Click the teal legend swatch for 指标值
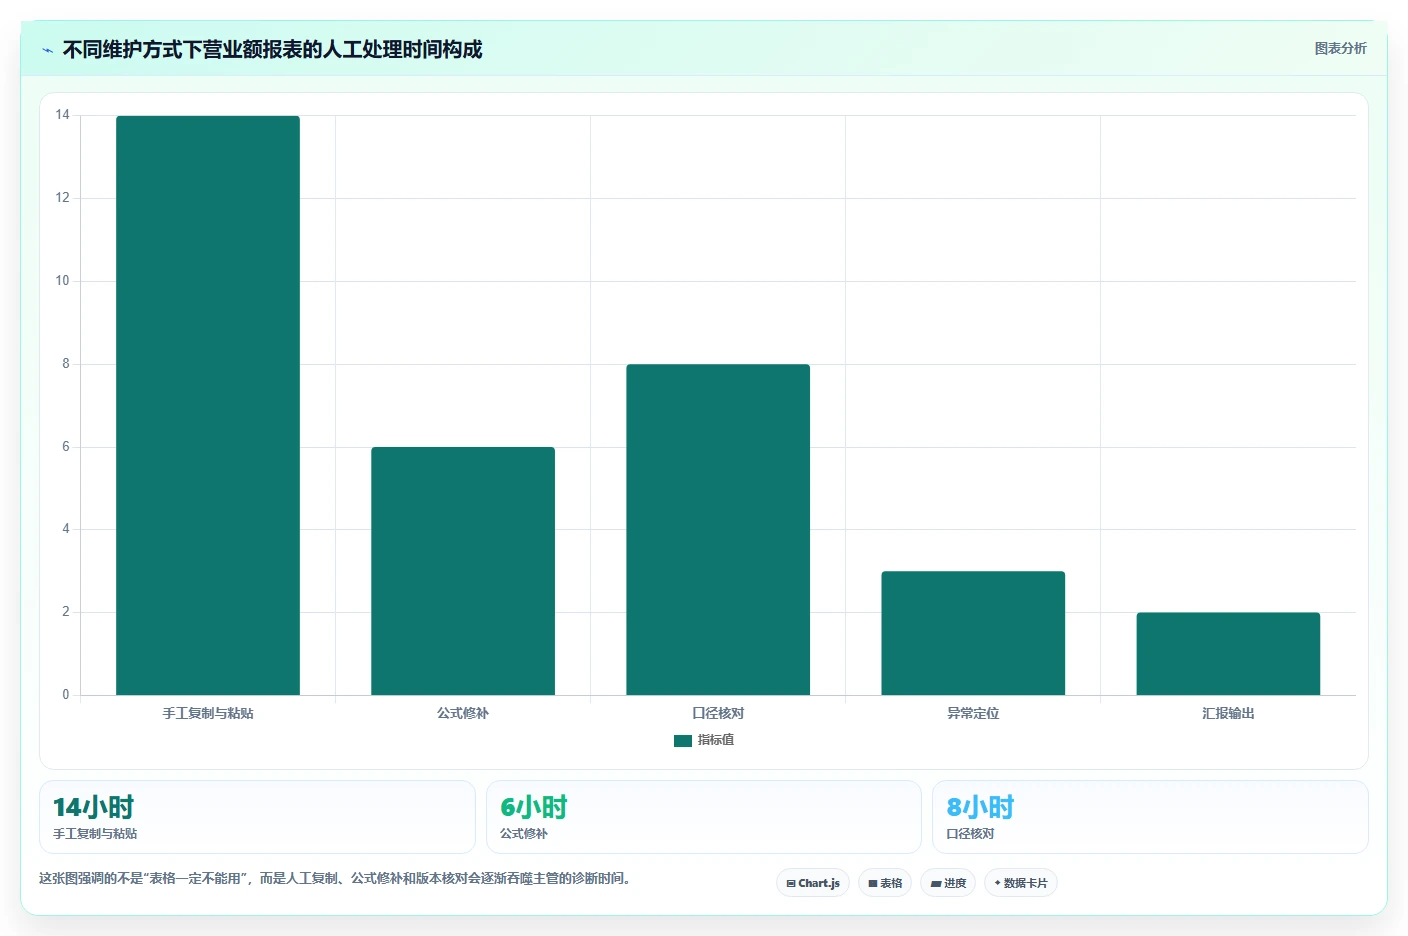The width and height of the screenshot is (1408, 936). (x=683, y=741)
